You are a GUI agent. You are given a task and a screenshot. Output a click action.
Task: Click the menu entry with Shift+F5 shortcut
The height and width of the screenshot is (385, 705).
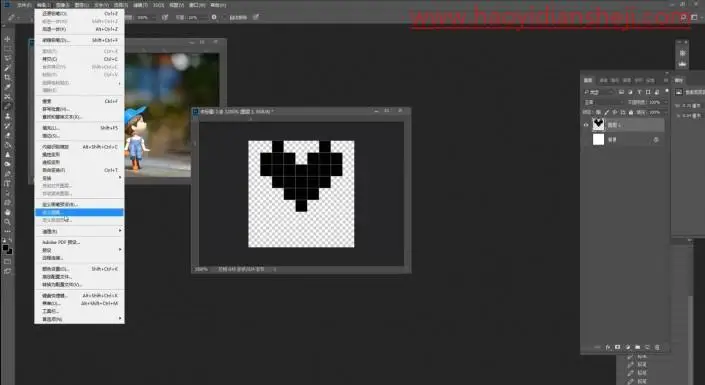(x=79, y=128)
